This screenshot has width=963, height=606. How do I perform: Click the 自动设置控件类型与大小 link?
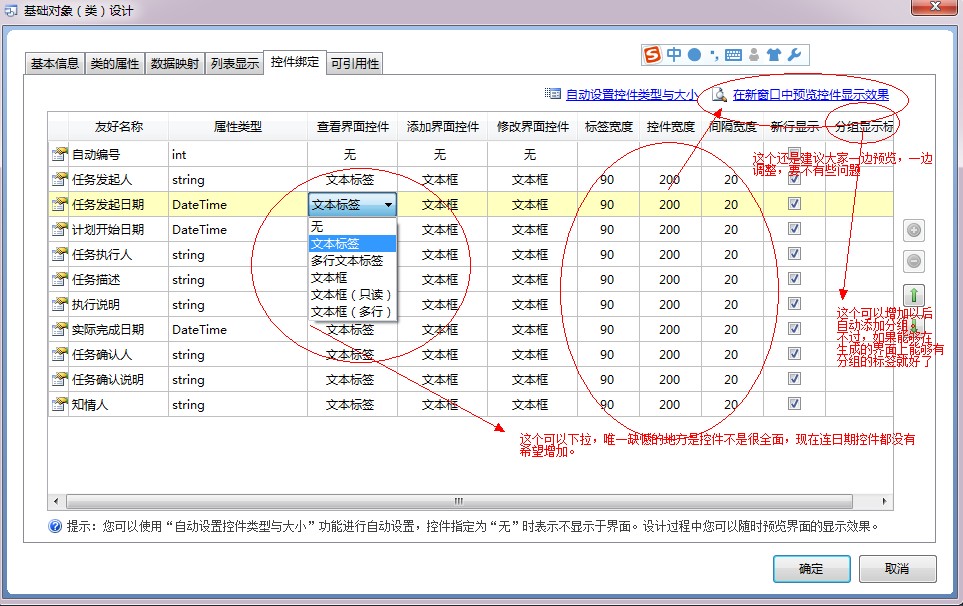(x=631, y=95)
